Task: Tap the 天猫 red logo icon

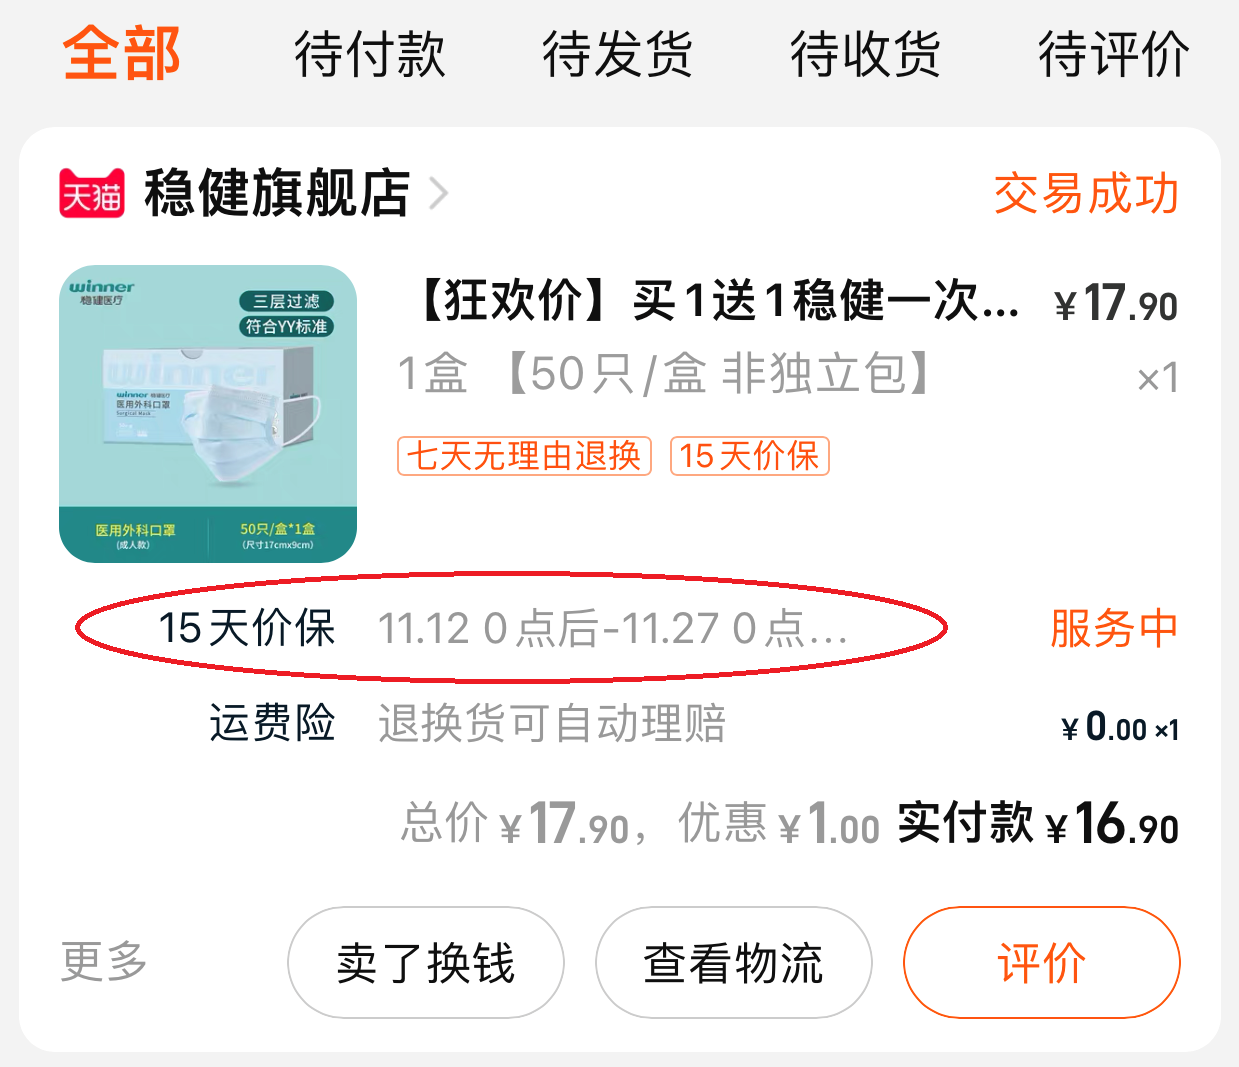Action: [92, 194]
